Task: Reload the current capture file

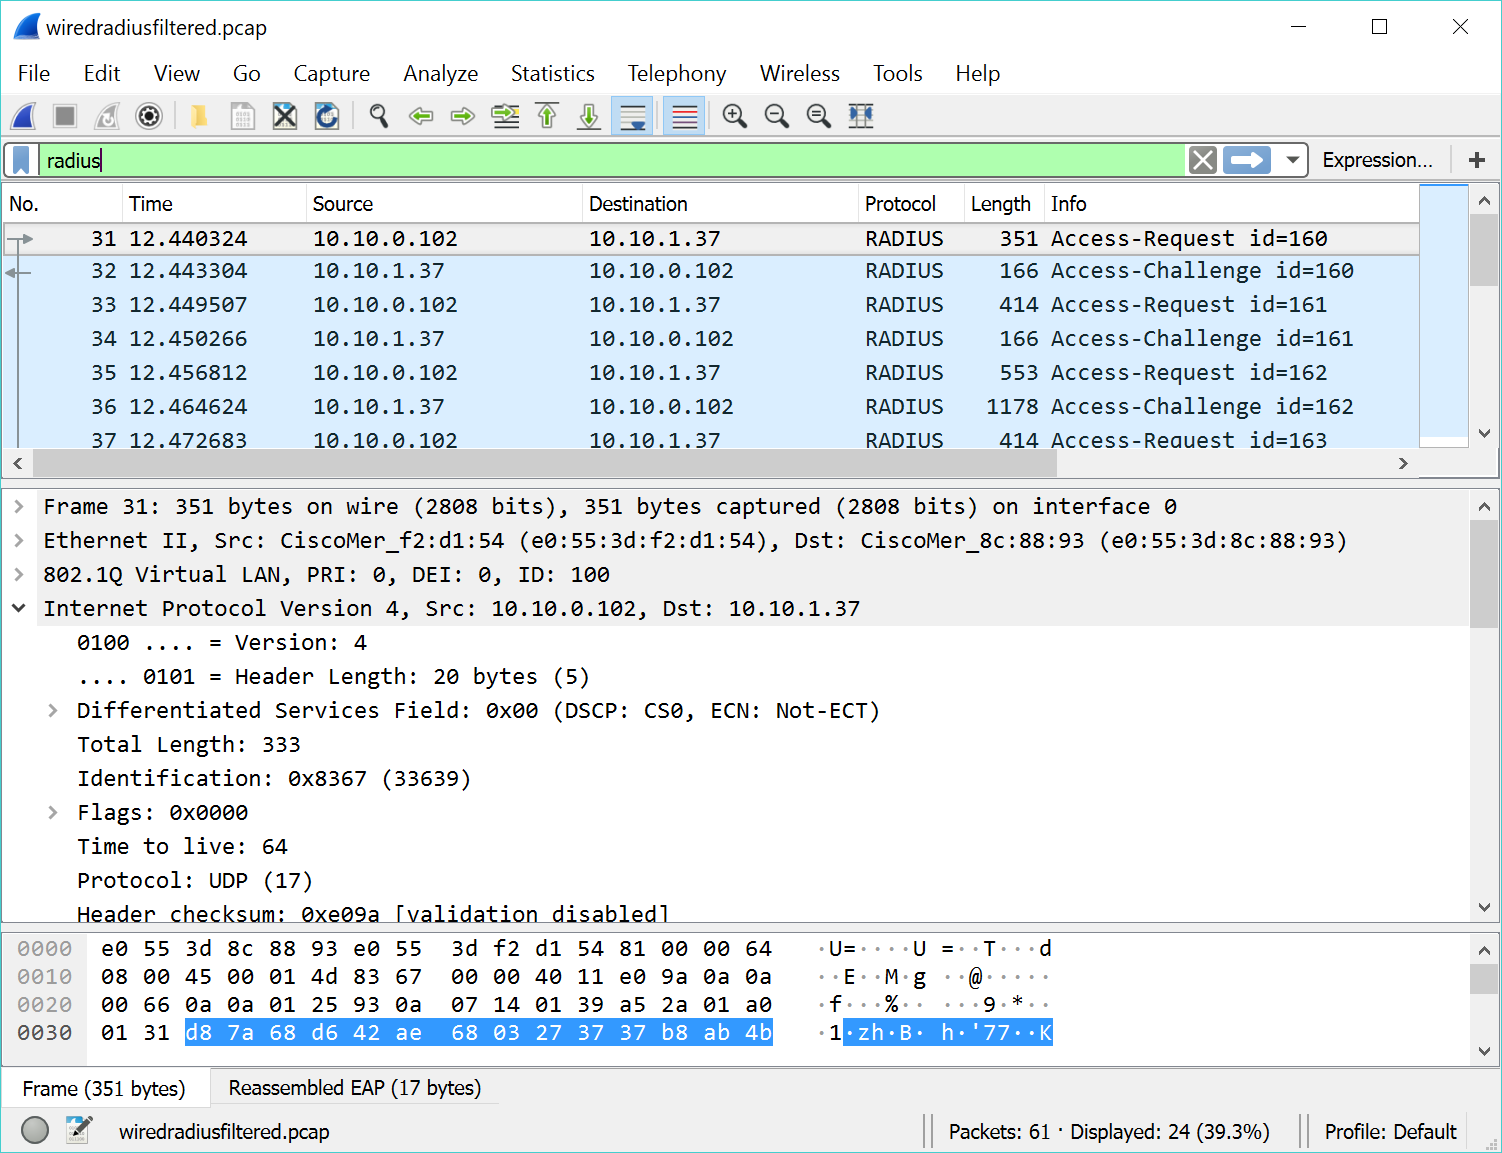Action: pos(327,116)
